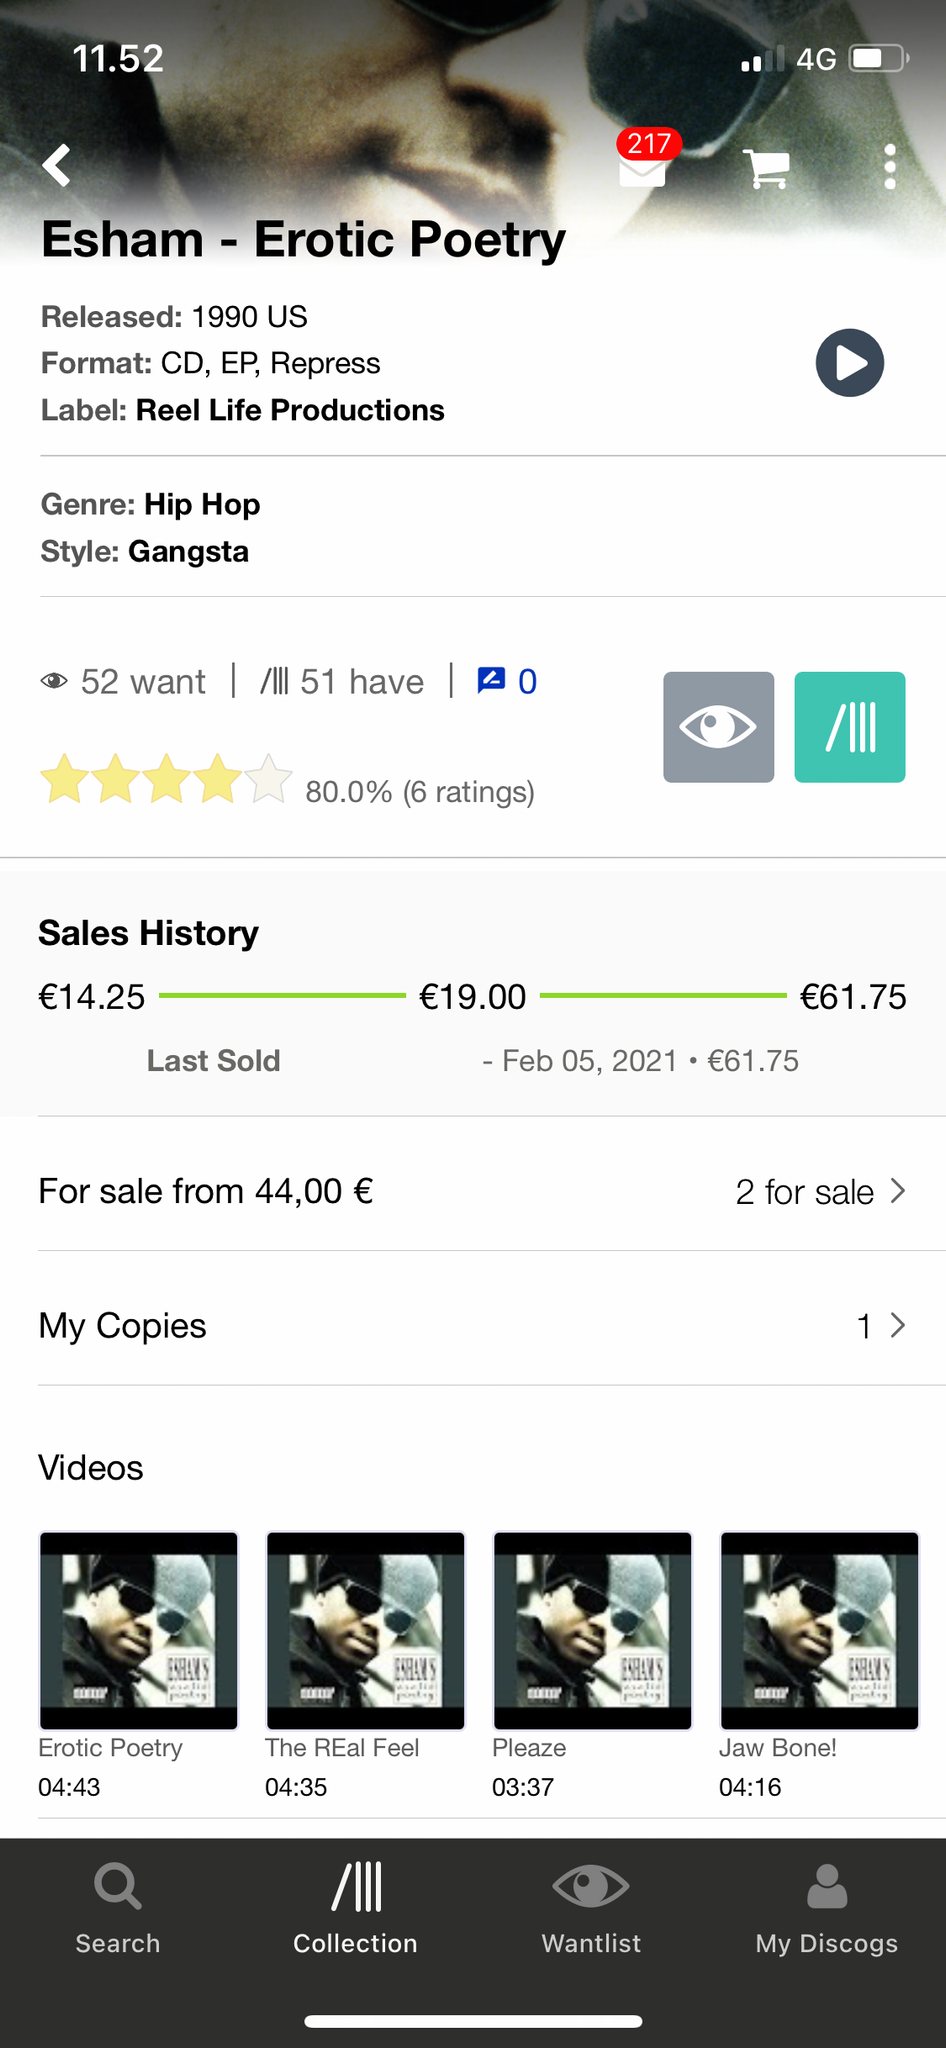Toggle the green collection button
The height and width of the screenshot is (2048, 946).
pyautogui.click(x=850, y=727)
